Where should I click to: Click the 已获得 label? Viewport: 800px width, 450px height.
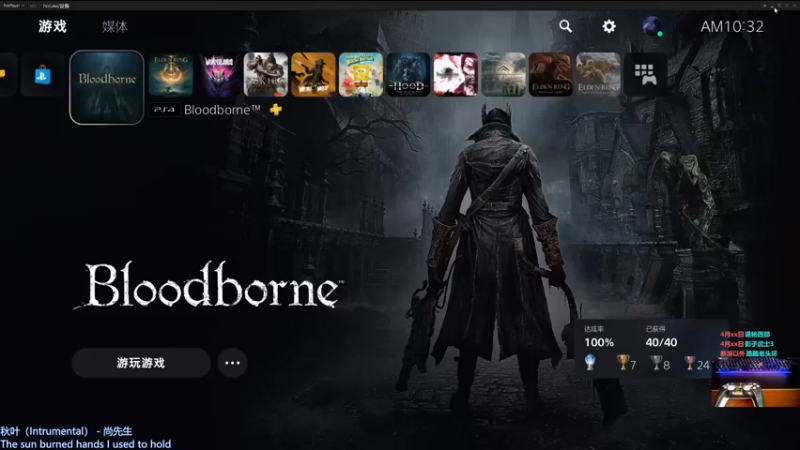(x=655, y=329)
